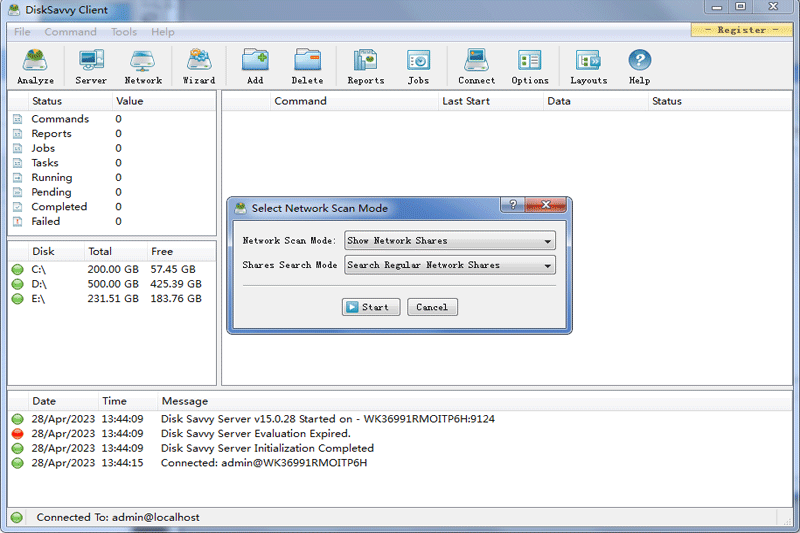Click the green indicator for disk C:\
Image resolution: width=800 pixels, height=533 pixels.
(x=17, y=269)
